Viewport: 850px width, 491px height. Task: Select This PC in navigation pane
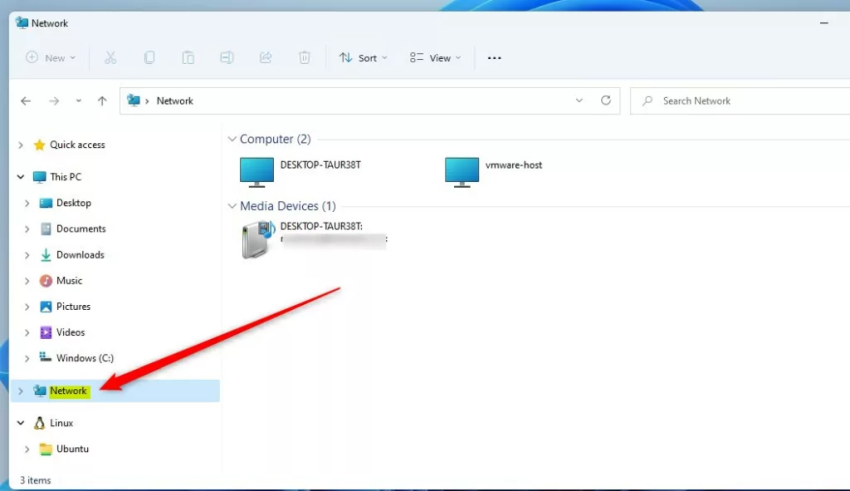65,177
